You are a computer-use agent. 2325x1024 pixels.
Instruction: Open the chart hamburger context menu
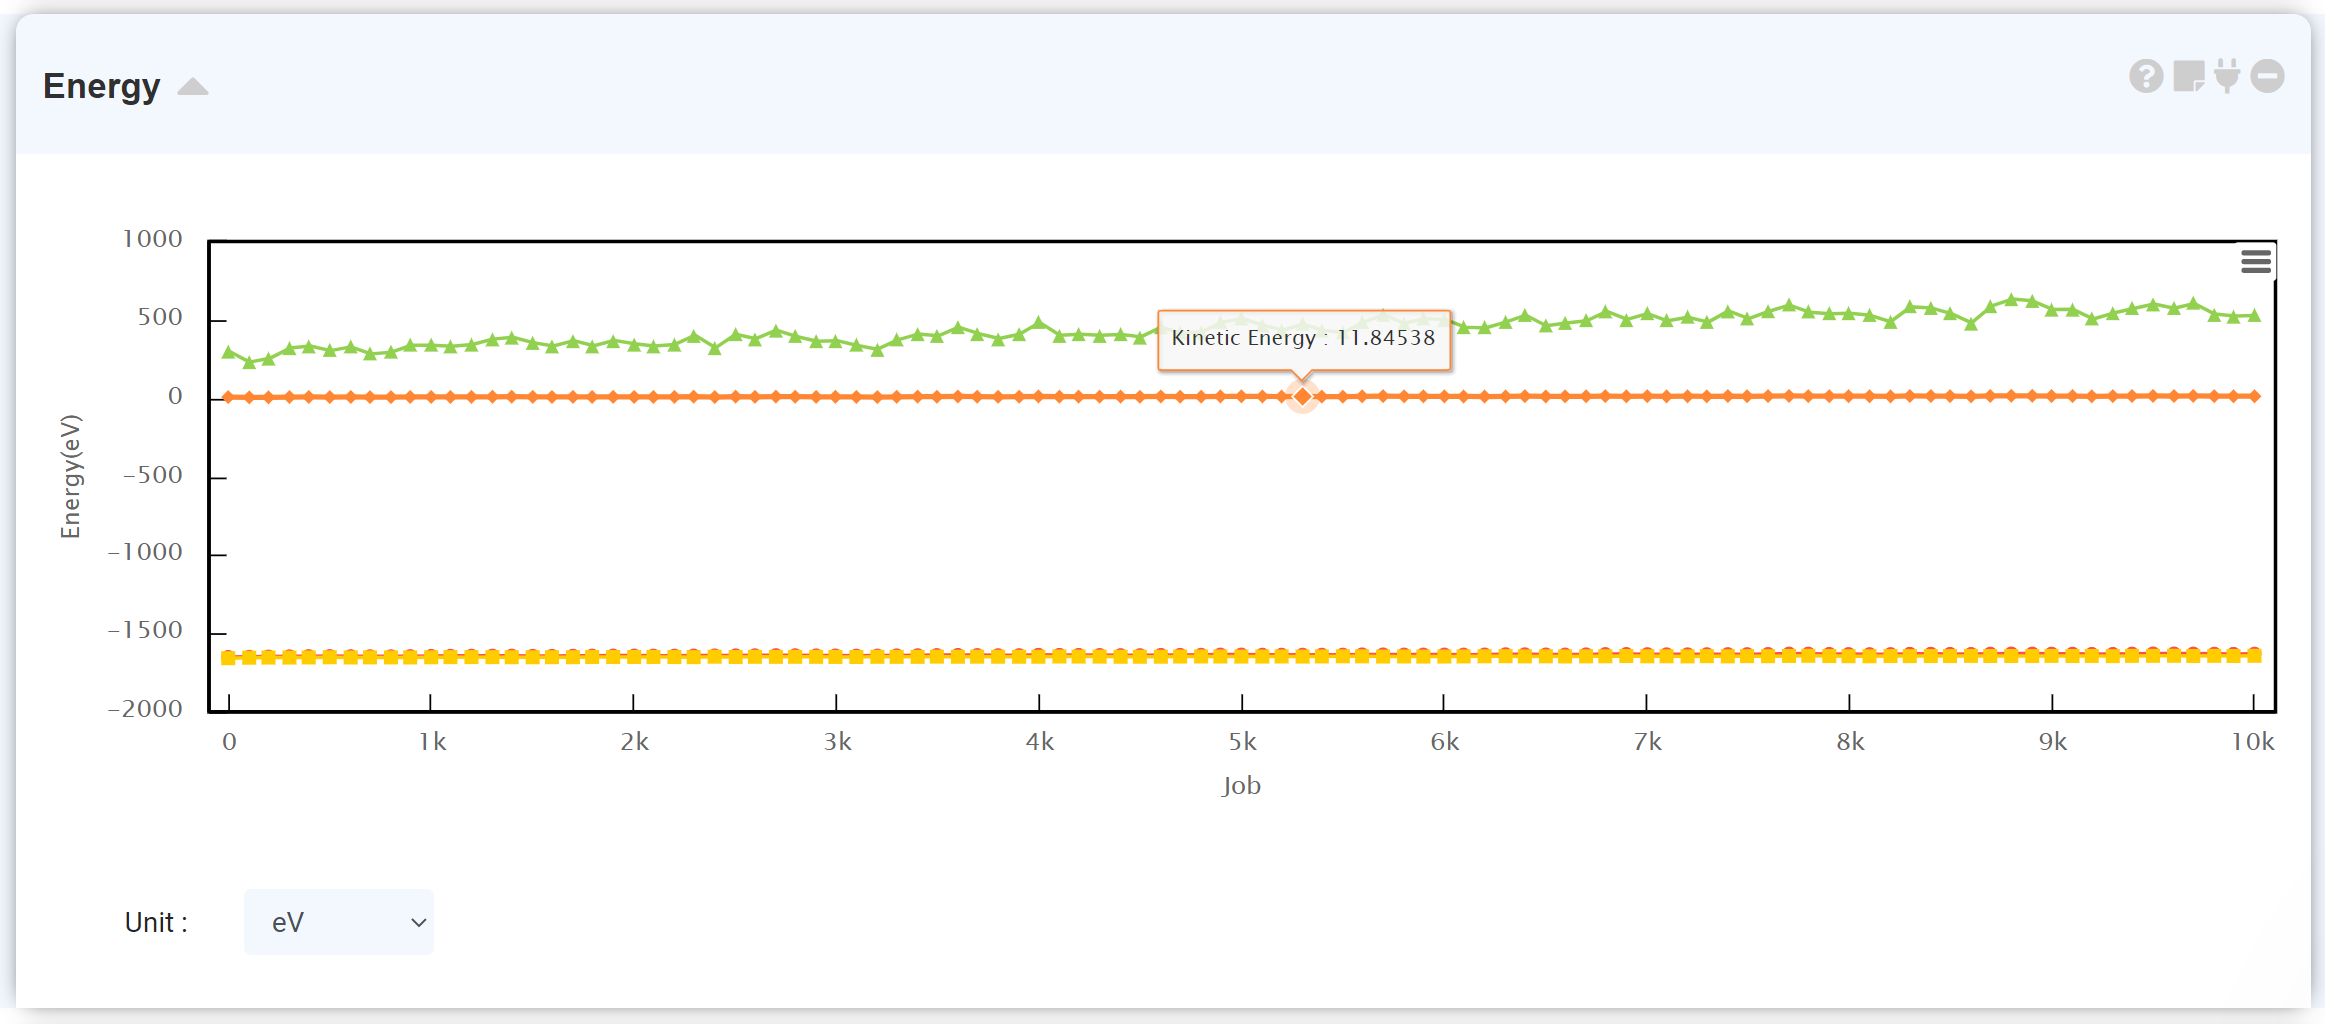pyautogui.click(x=2255, y=262)
